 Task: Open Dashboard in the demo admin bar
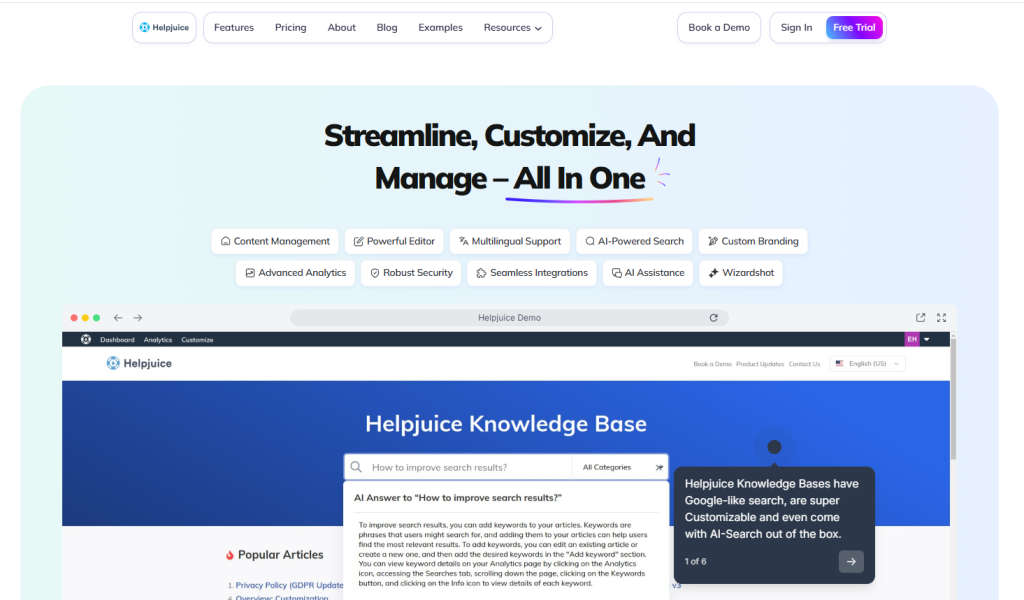point(118,339)
